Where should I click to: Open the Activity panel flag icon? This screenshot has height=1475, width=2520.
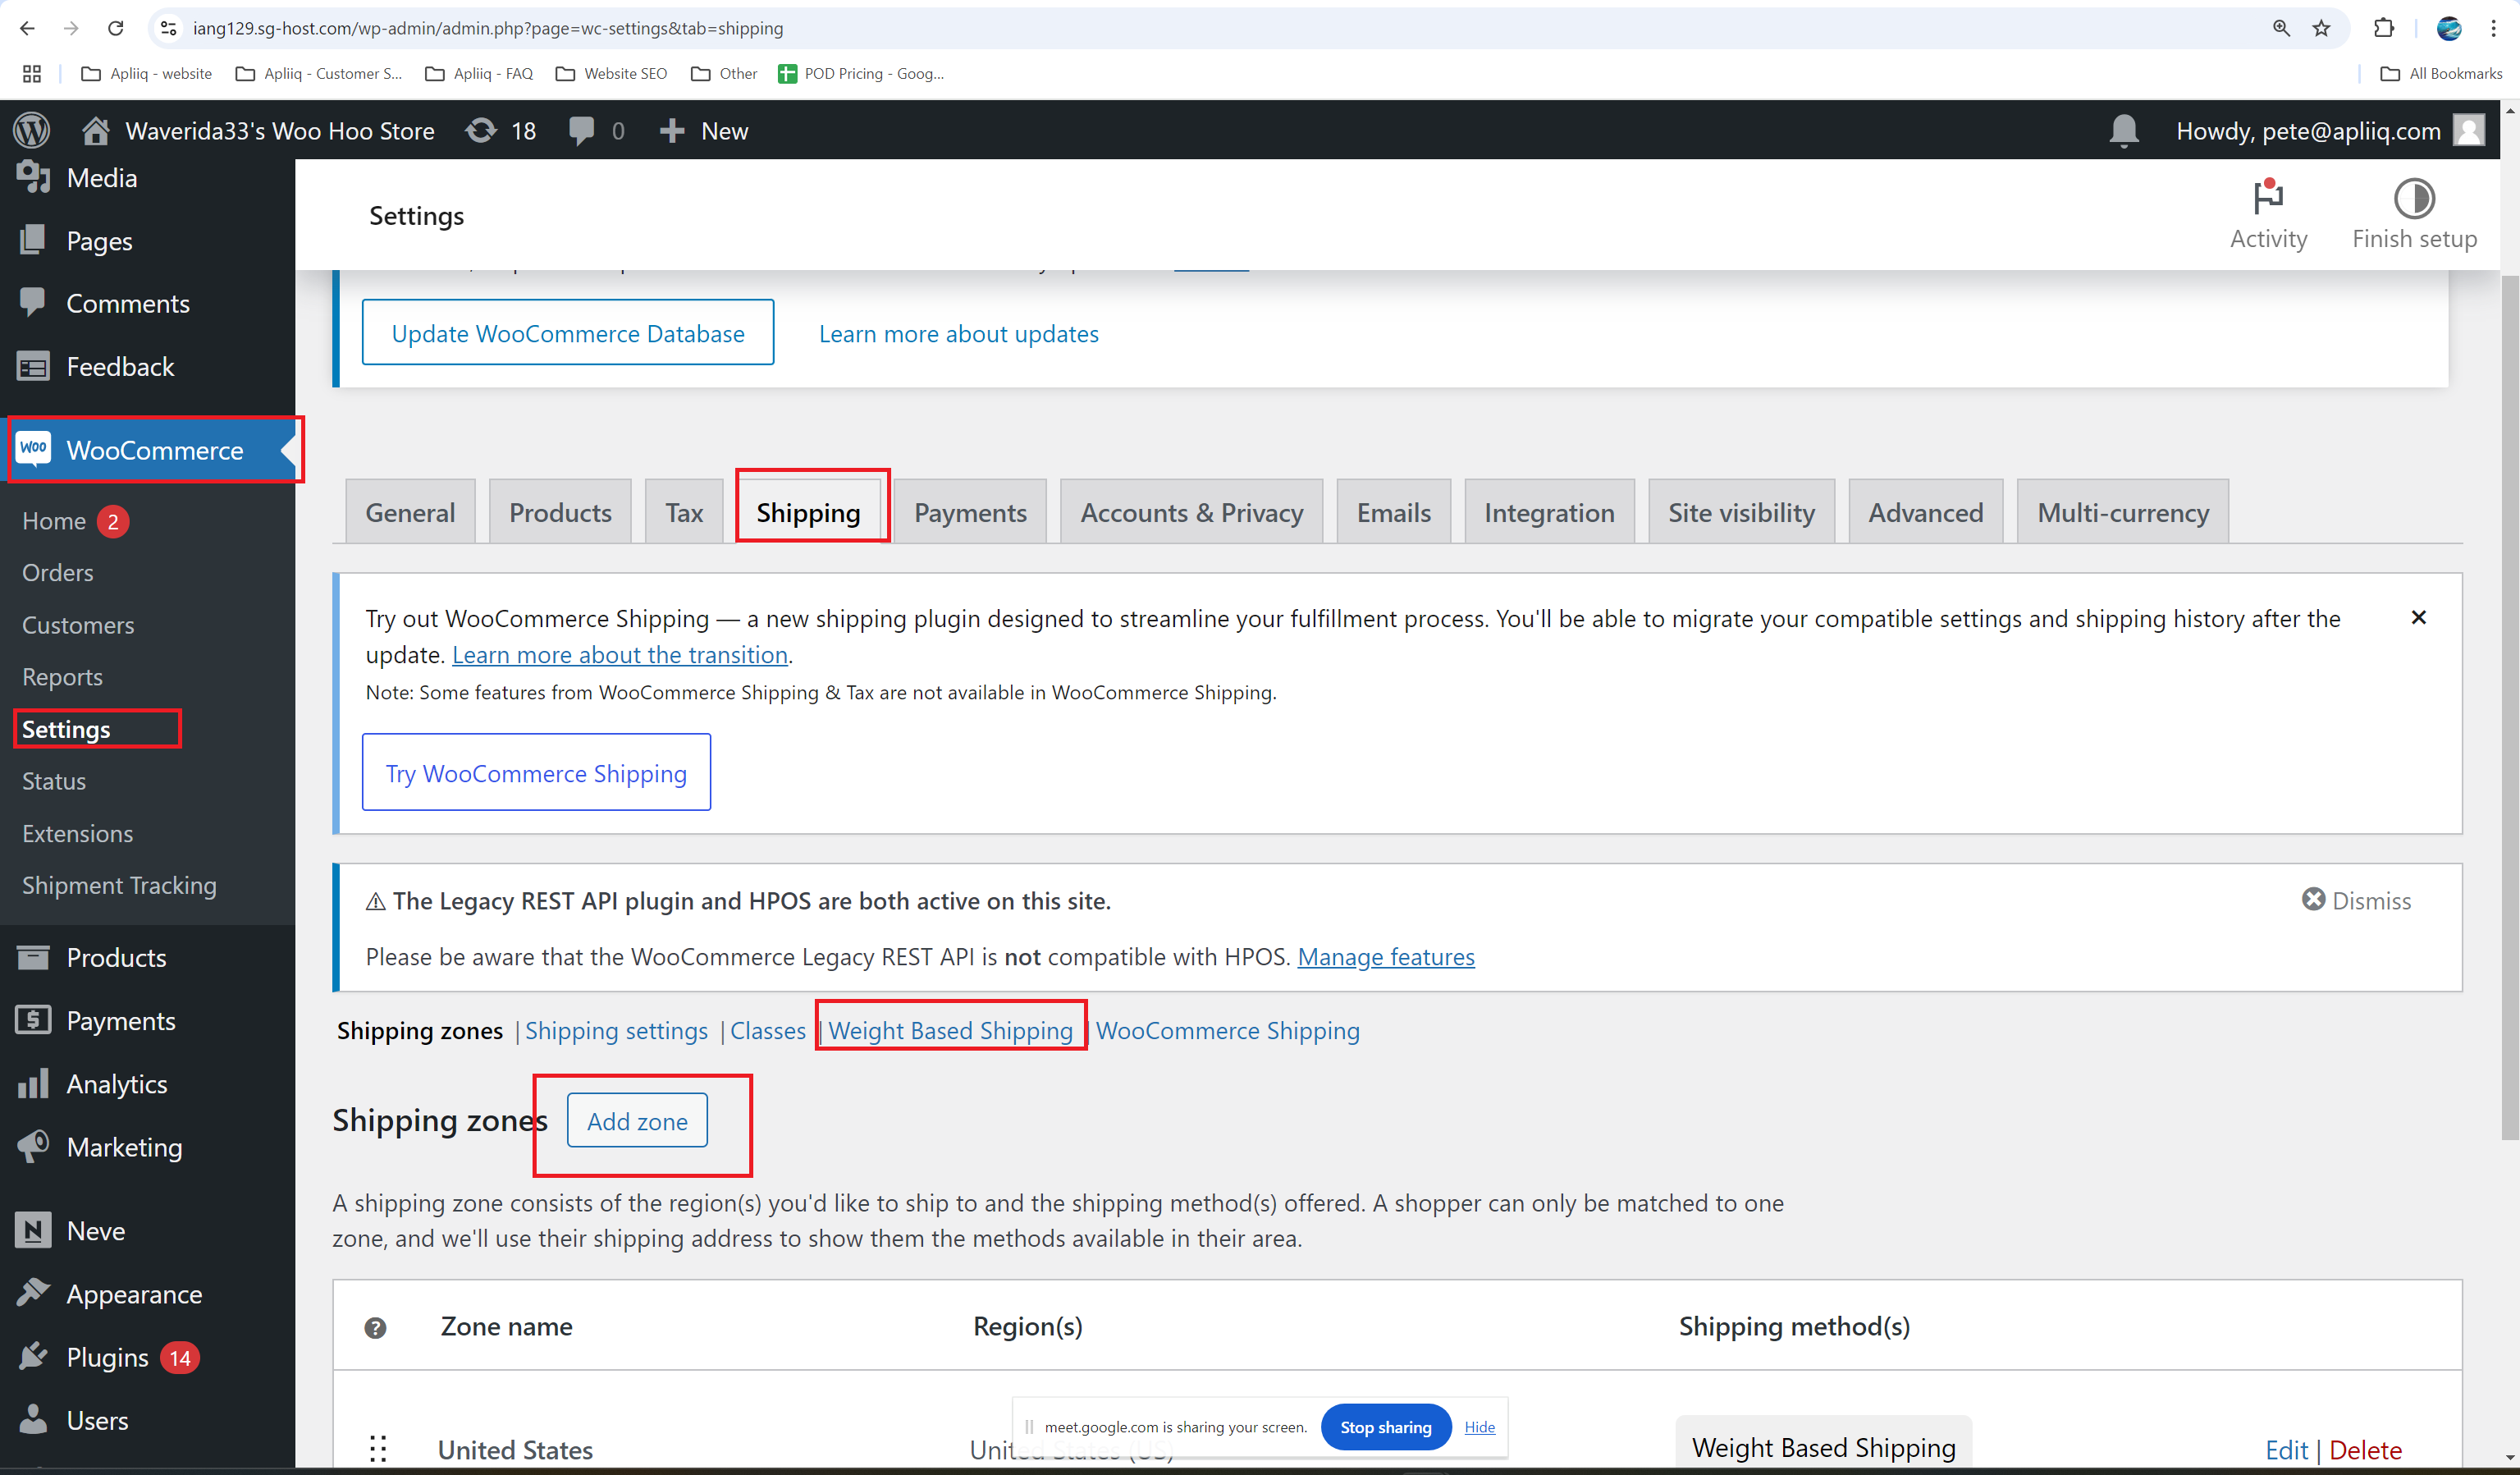(x=2267, y=198)
